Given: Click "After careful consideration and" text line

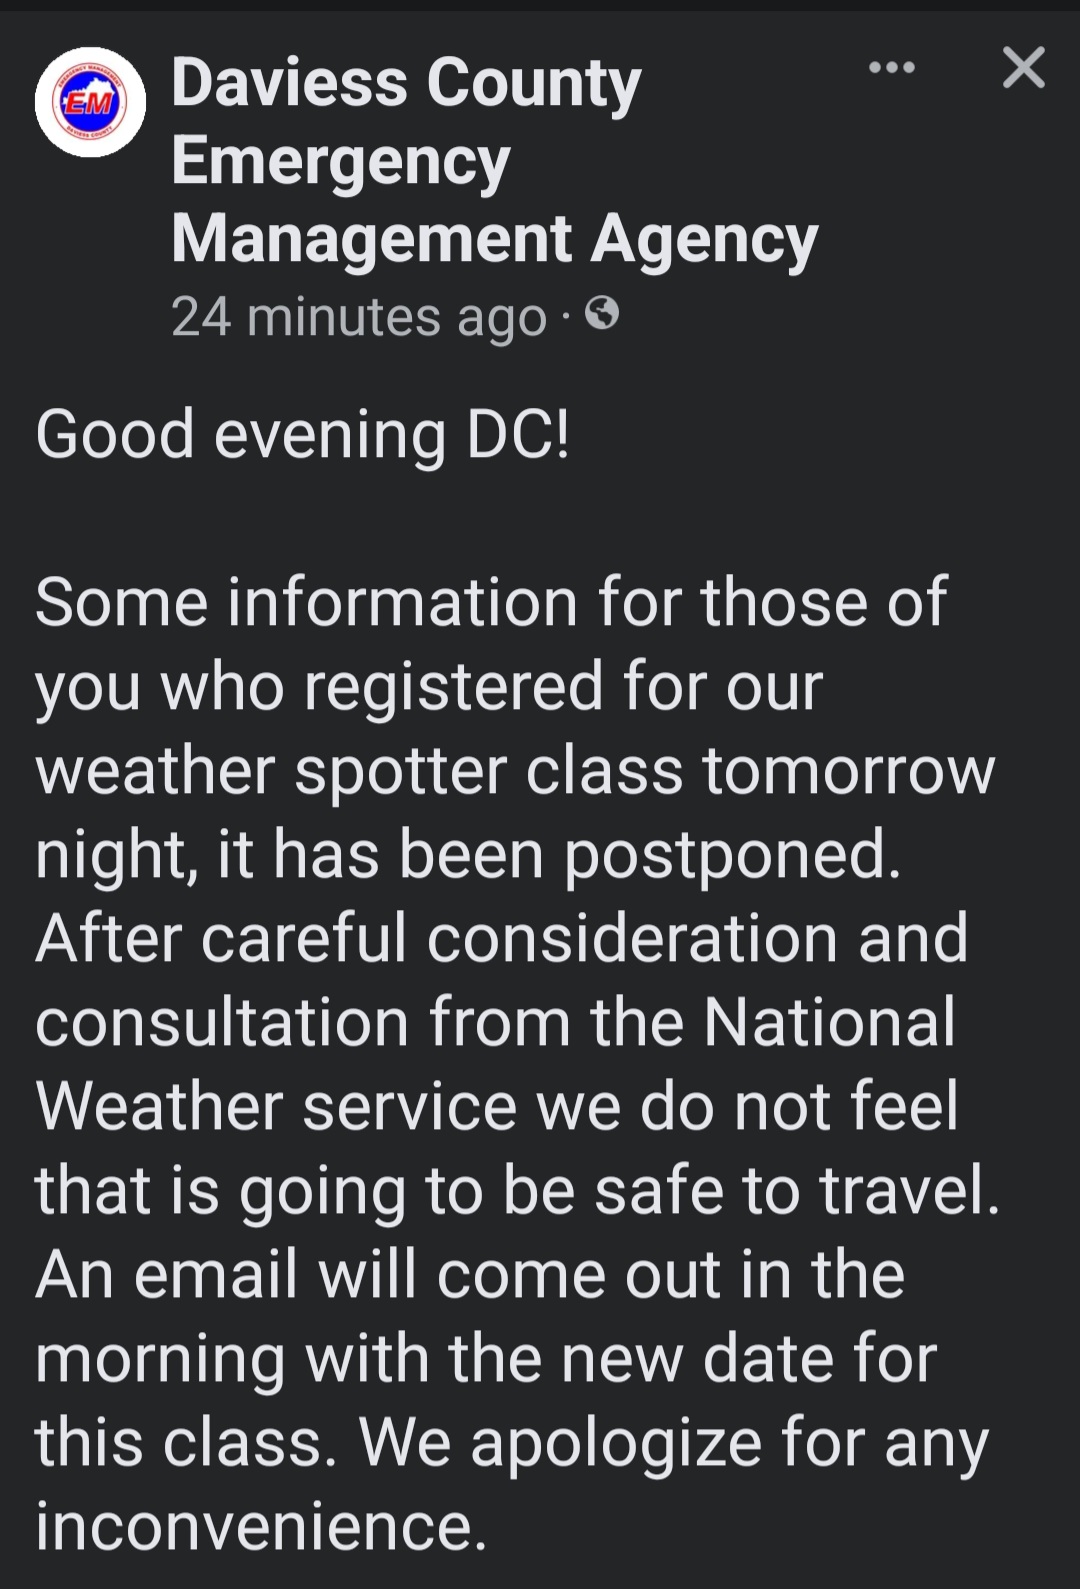Looking at the screenshot, I should pyautogui.click(x=501, y=939).
